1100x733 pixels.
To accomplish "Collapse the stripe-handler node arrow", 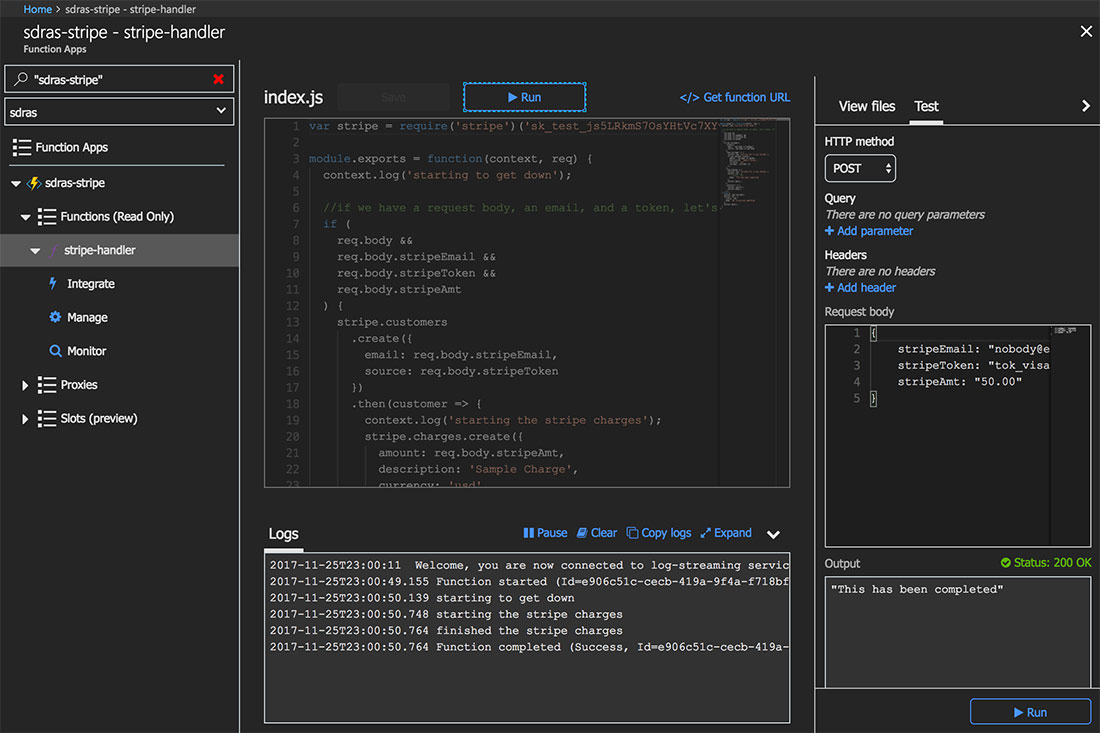I will pos(35,251).
